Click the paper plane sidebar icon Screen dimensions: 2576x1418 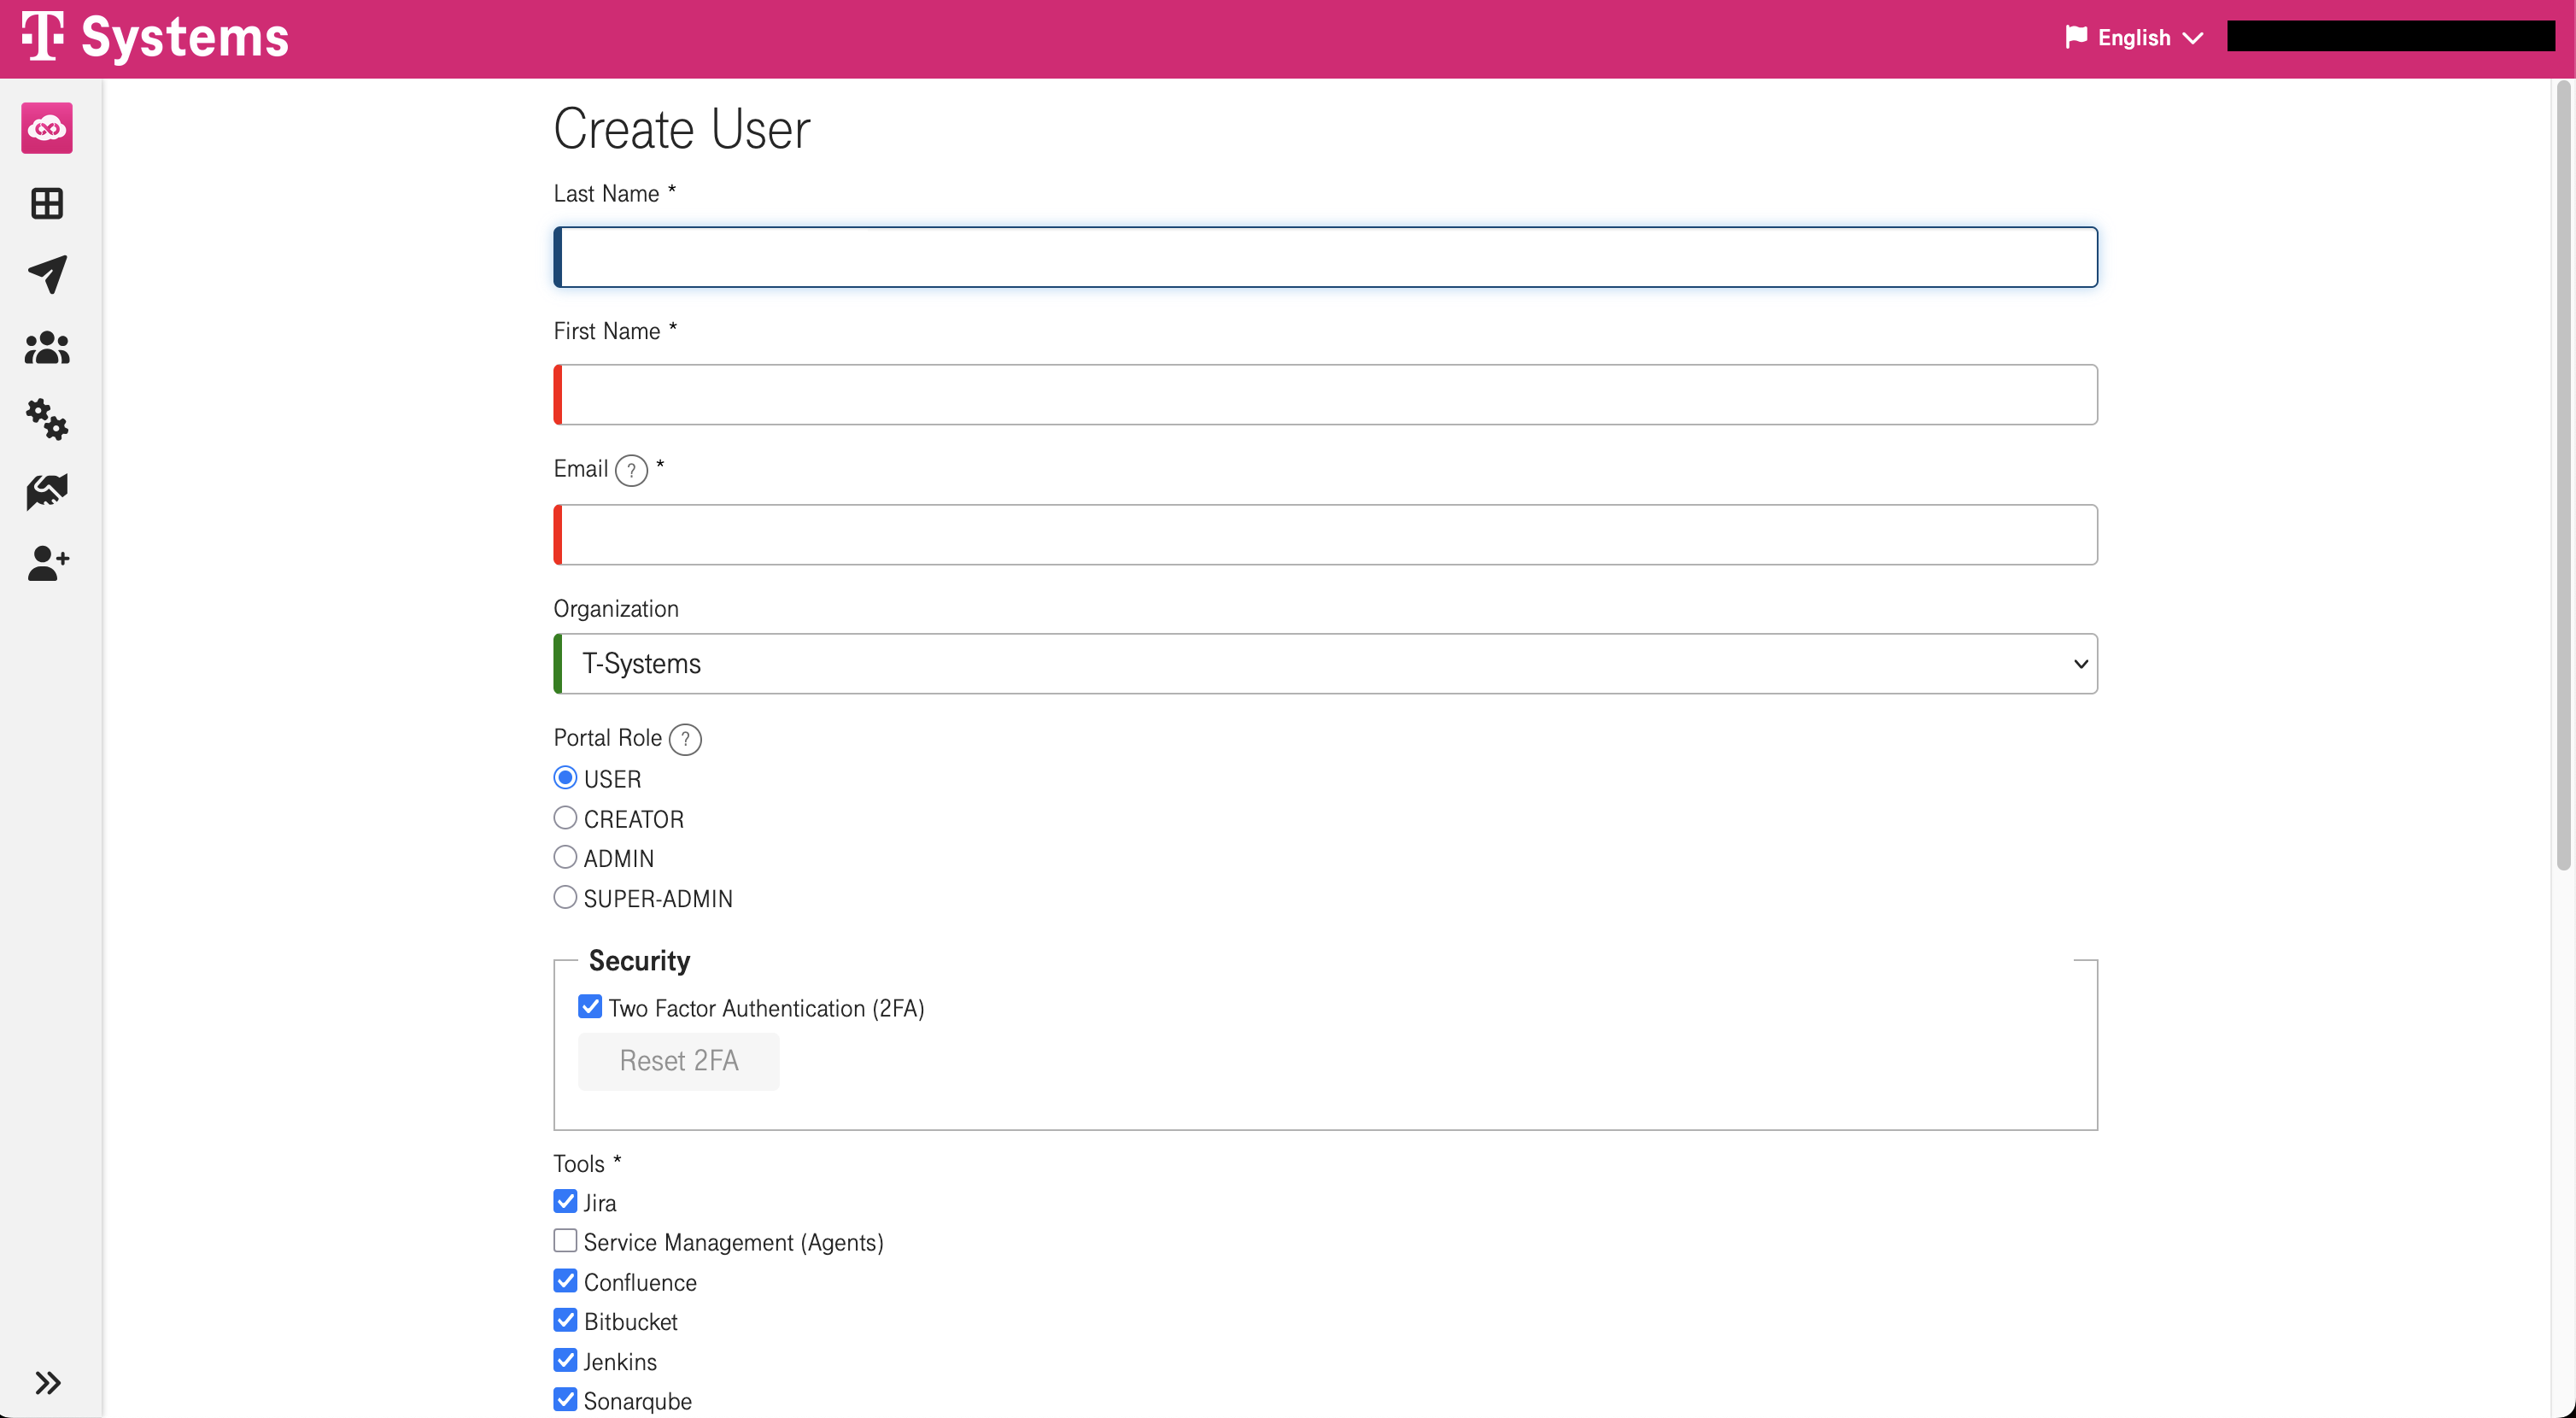tap(47, 274)
